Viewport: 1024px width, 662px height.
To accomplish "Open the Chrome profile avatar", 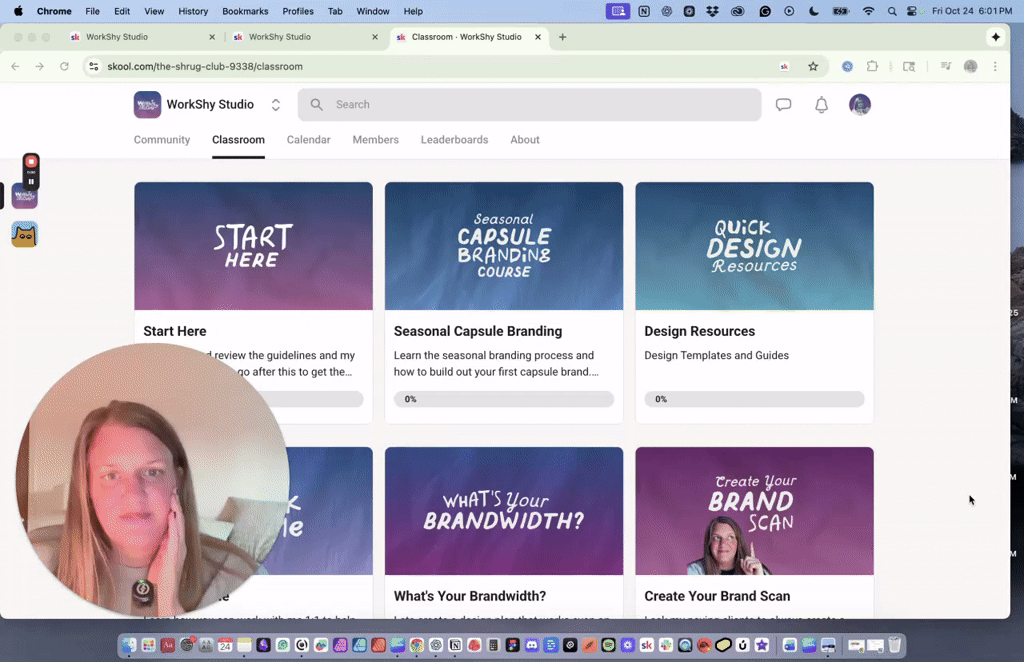I will pos(970,67).
